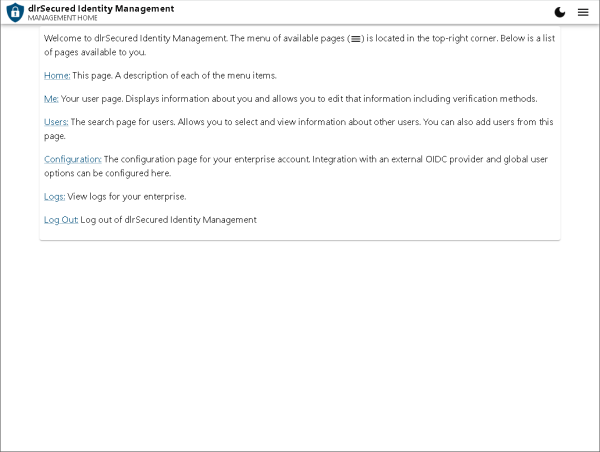Click the shield lock logo icon

(x=15, y=12)
